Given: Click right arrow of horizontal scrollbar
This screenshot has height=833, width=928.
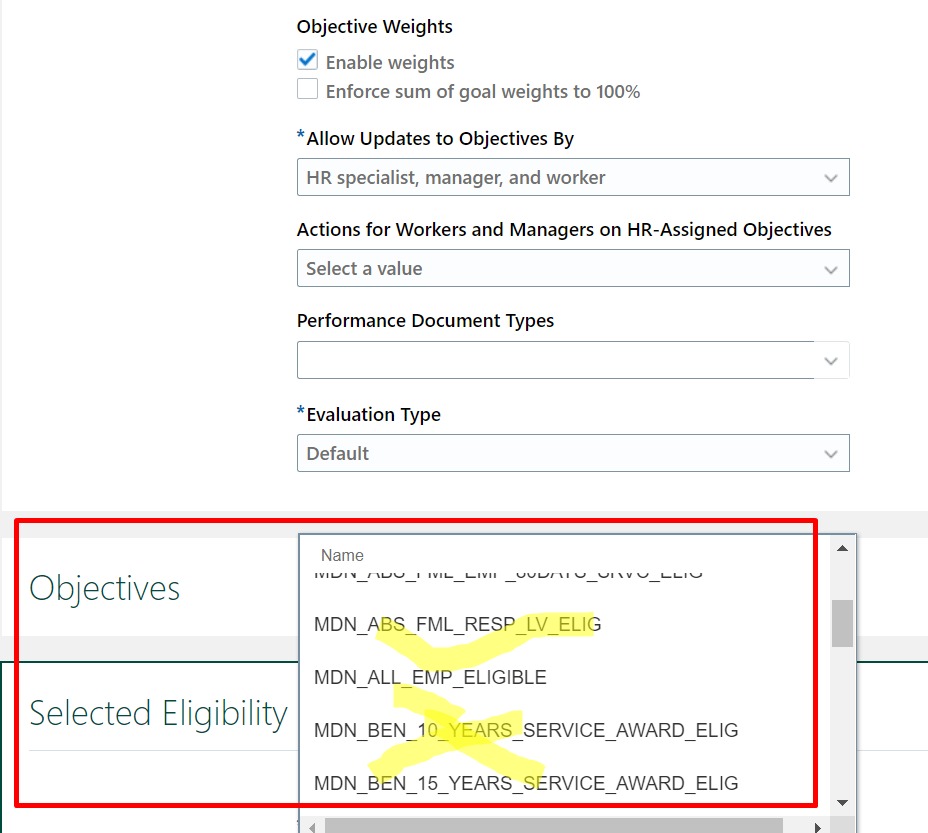Looking at the screenshot, I should pos(817,825).
